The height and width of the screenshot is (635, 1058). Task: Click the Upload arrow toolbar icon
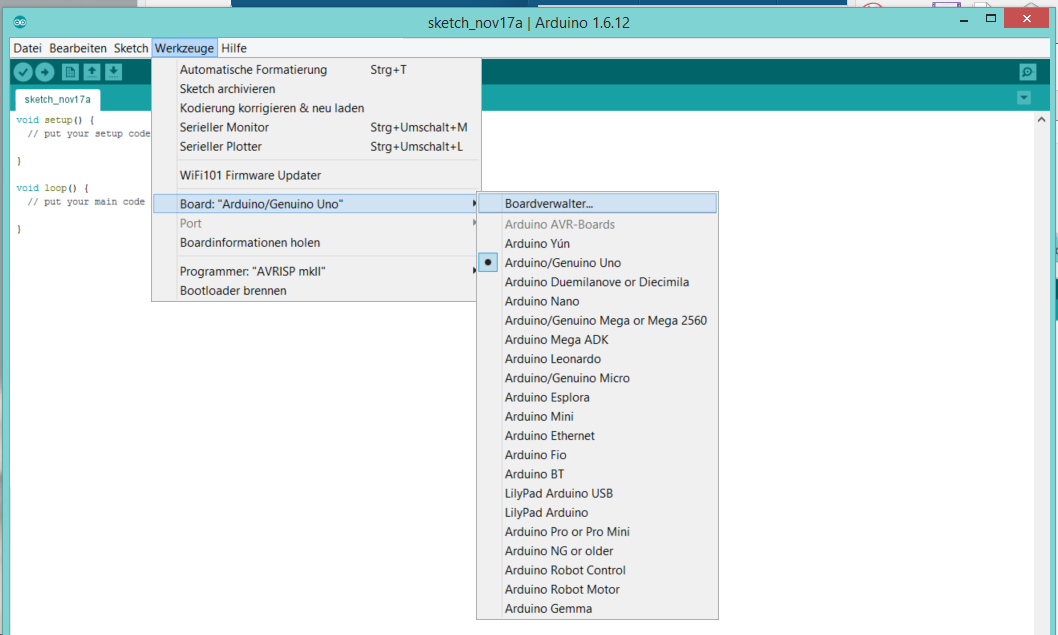(x=45, y=72)
